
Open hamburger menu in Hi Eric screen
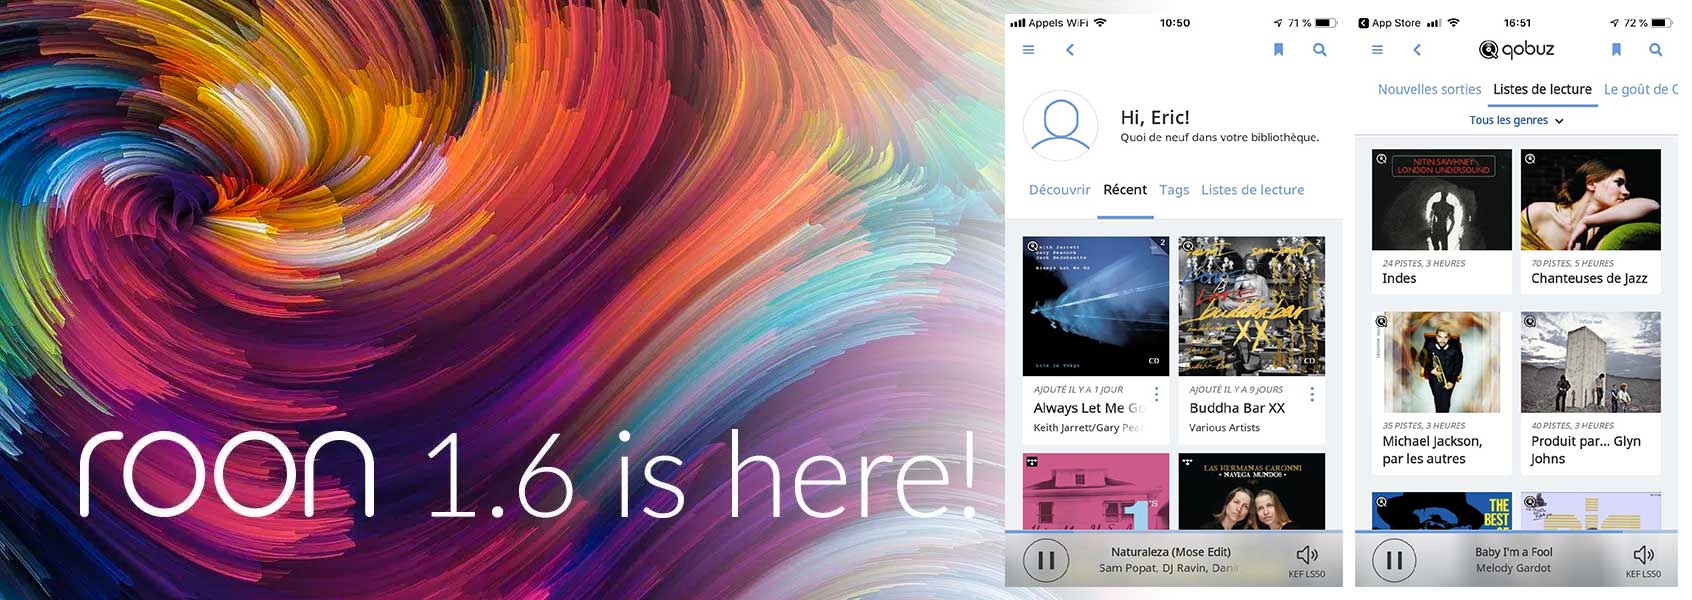coord(1028,49)
